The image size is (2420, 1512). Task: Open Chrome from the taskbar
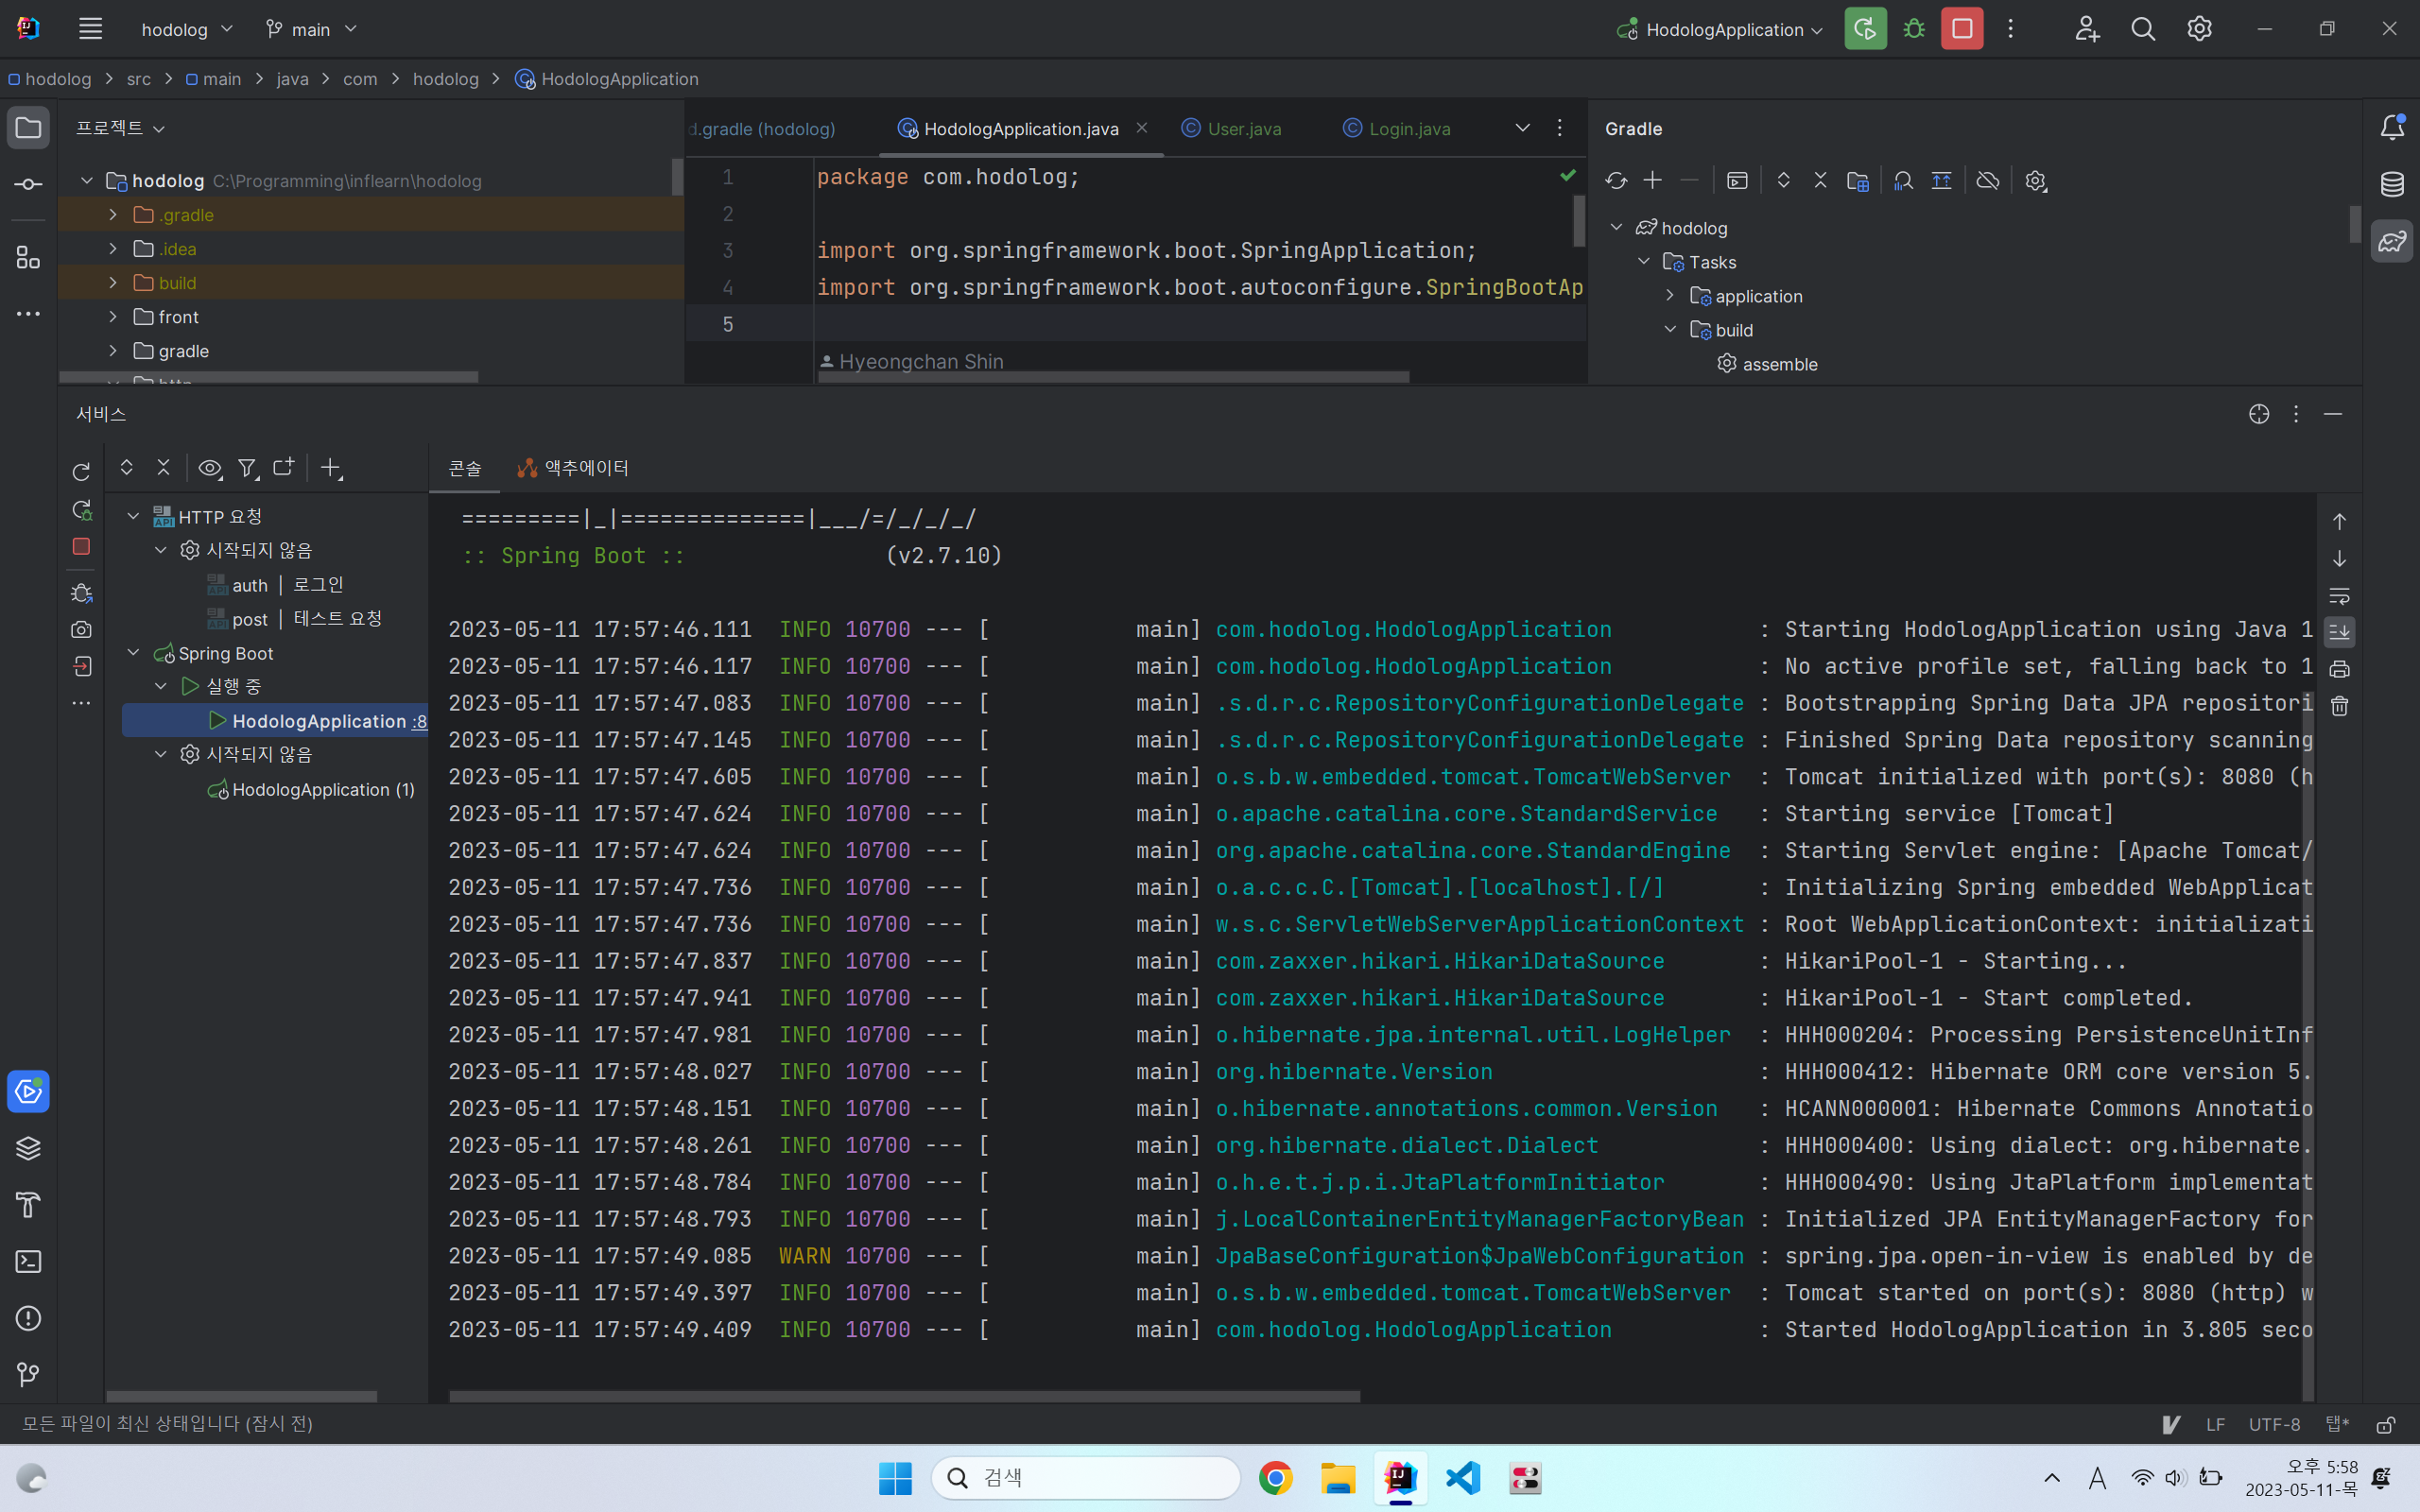tap(1275, 1477)
